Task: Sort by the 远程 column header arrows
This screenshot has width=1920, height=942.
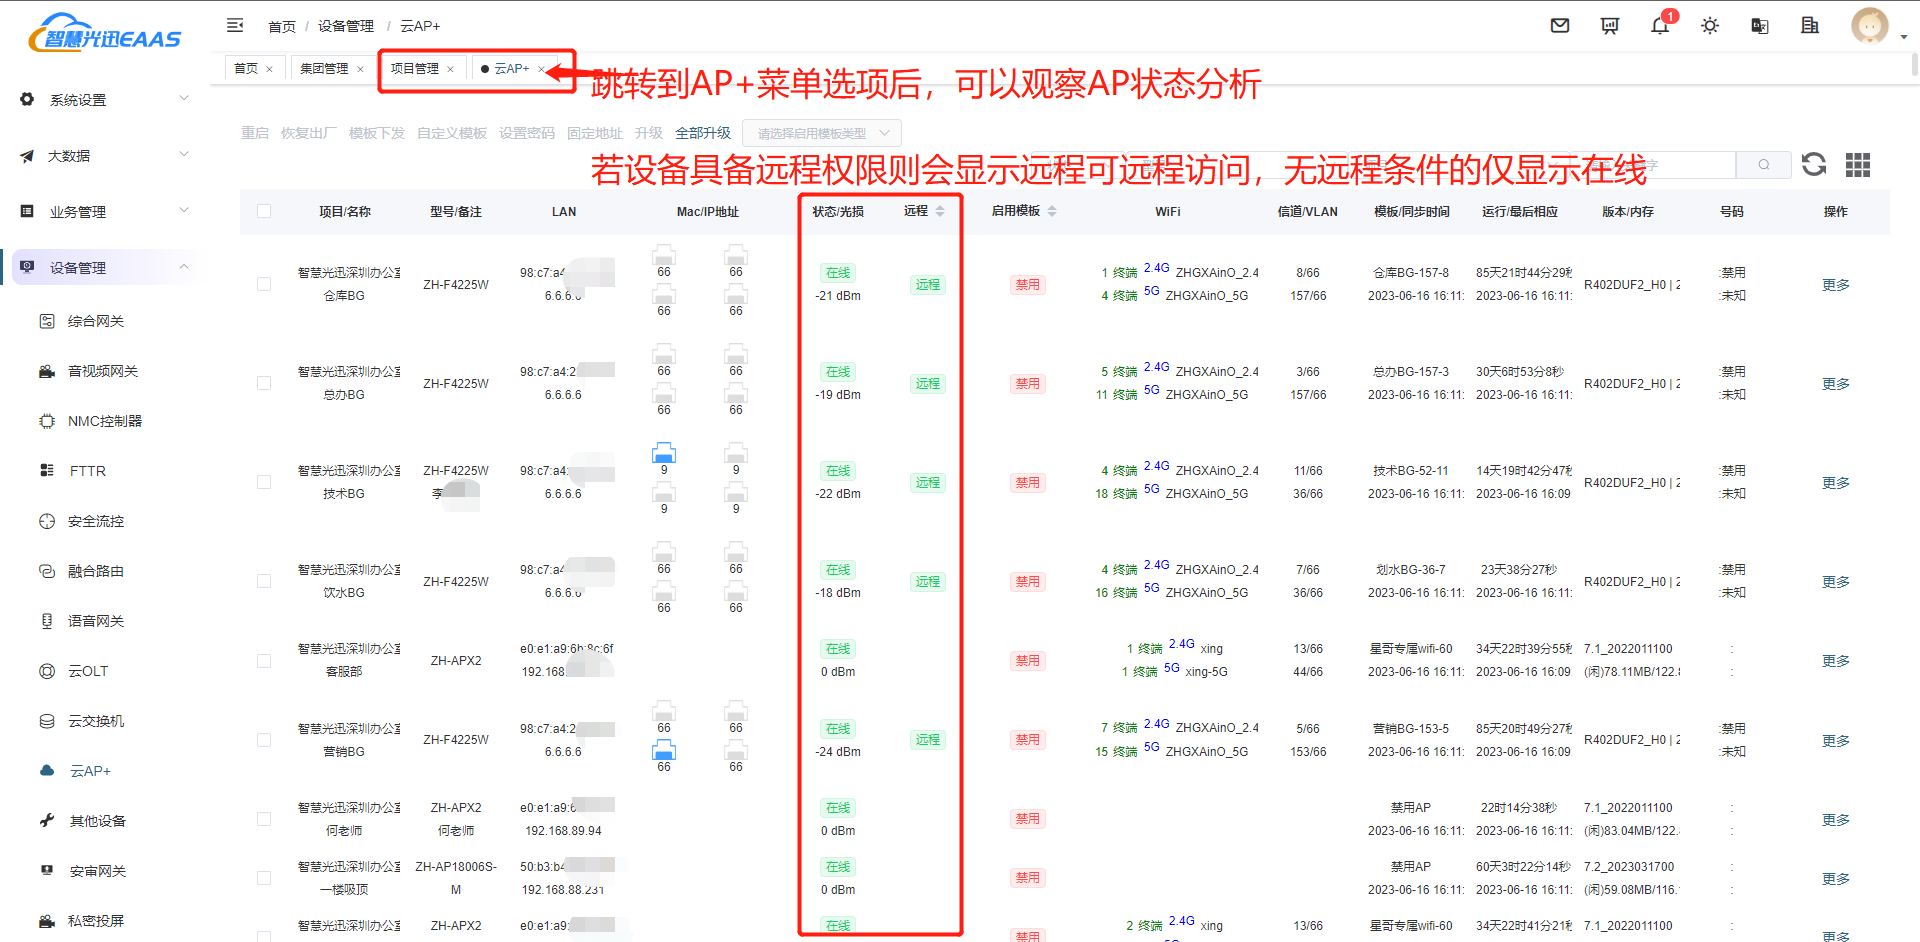Action: click(x=940, y=211)
